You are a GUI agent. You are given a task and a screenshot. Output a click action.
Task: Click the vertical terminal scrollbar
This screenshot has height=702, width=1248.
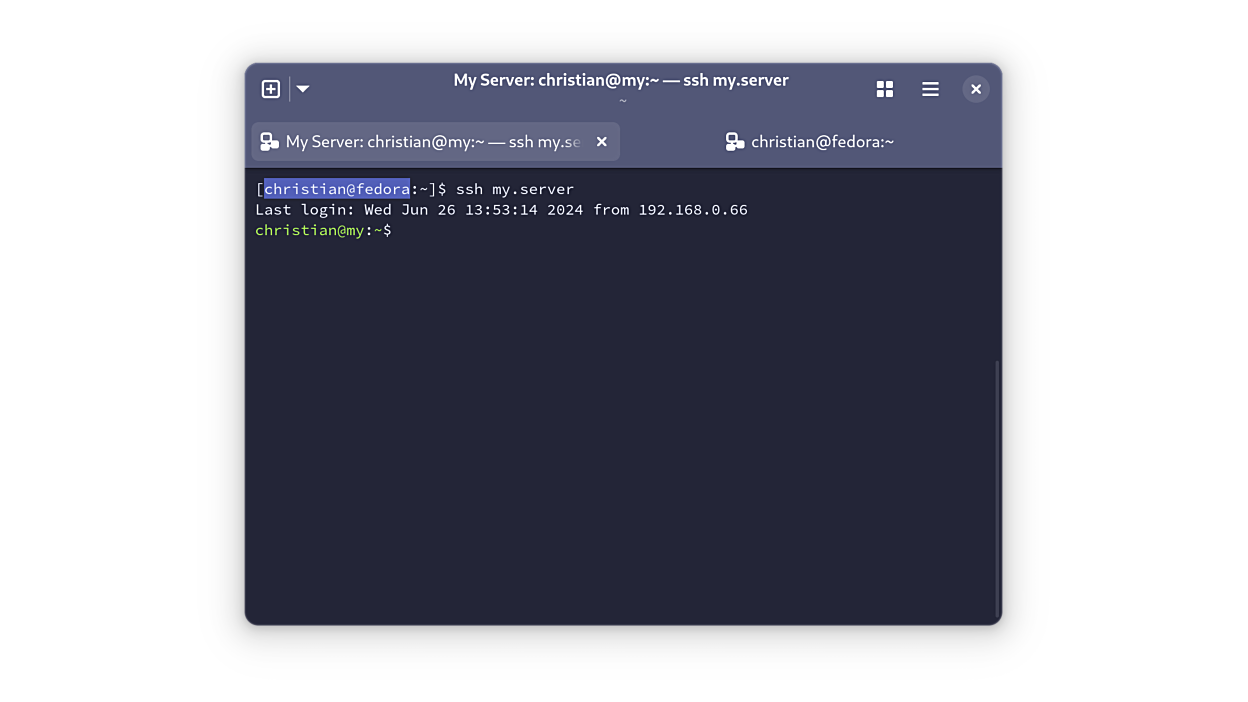(997, 488)
